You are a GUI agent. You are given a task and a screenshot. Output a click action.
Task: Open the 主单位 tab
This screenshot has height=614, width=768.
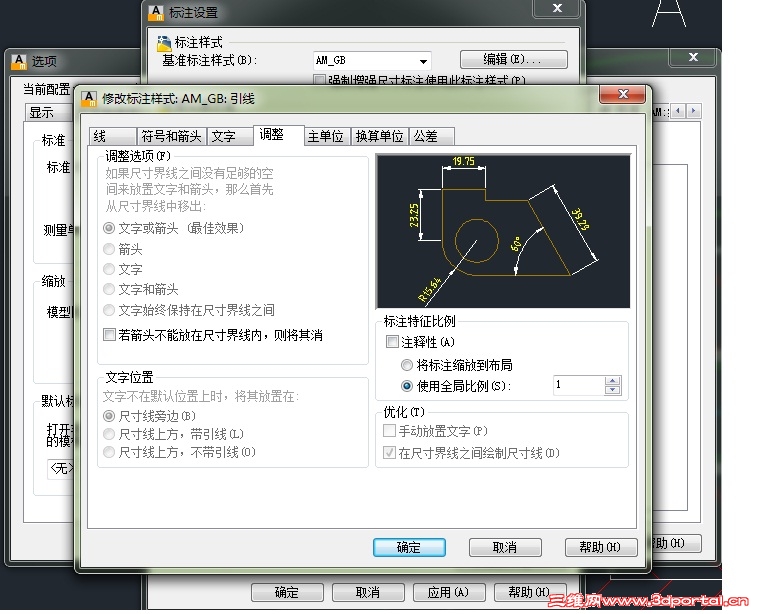pyautogui.click(x=326, y=136)
